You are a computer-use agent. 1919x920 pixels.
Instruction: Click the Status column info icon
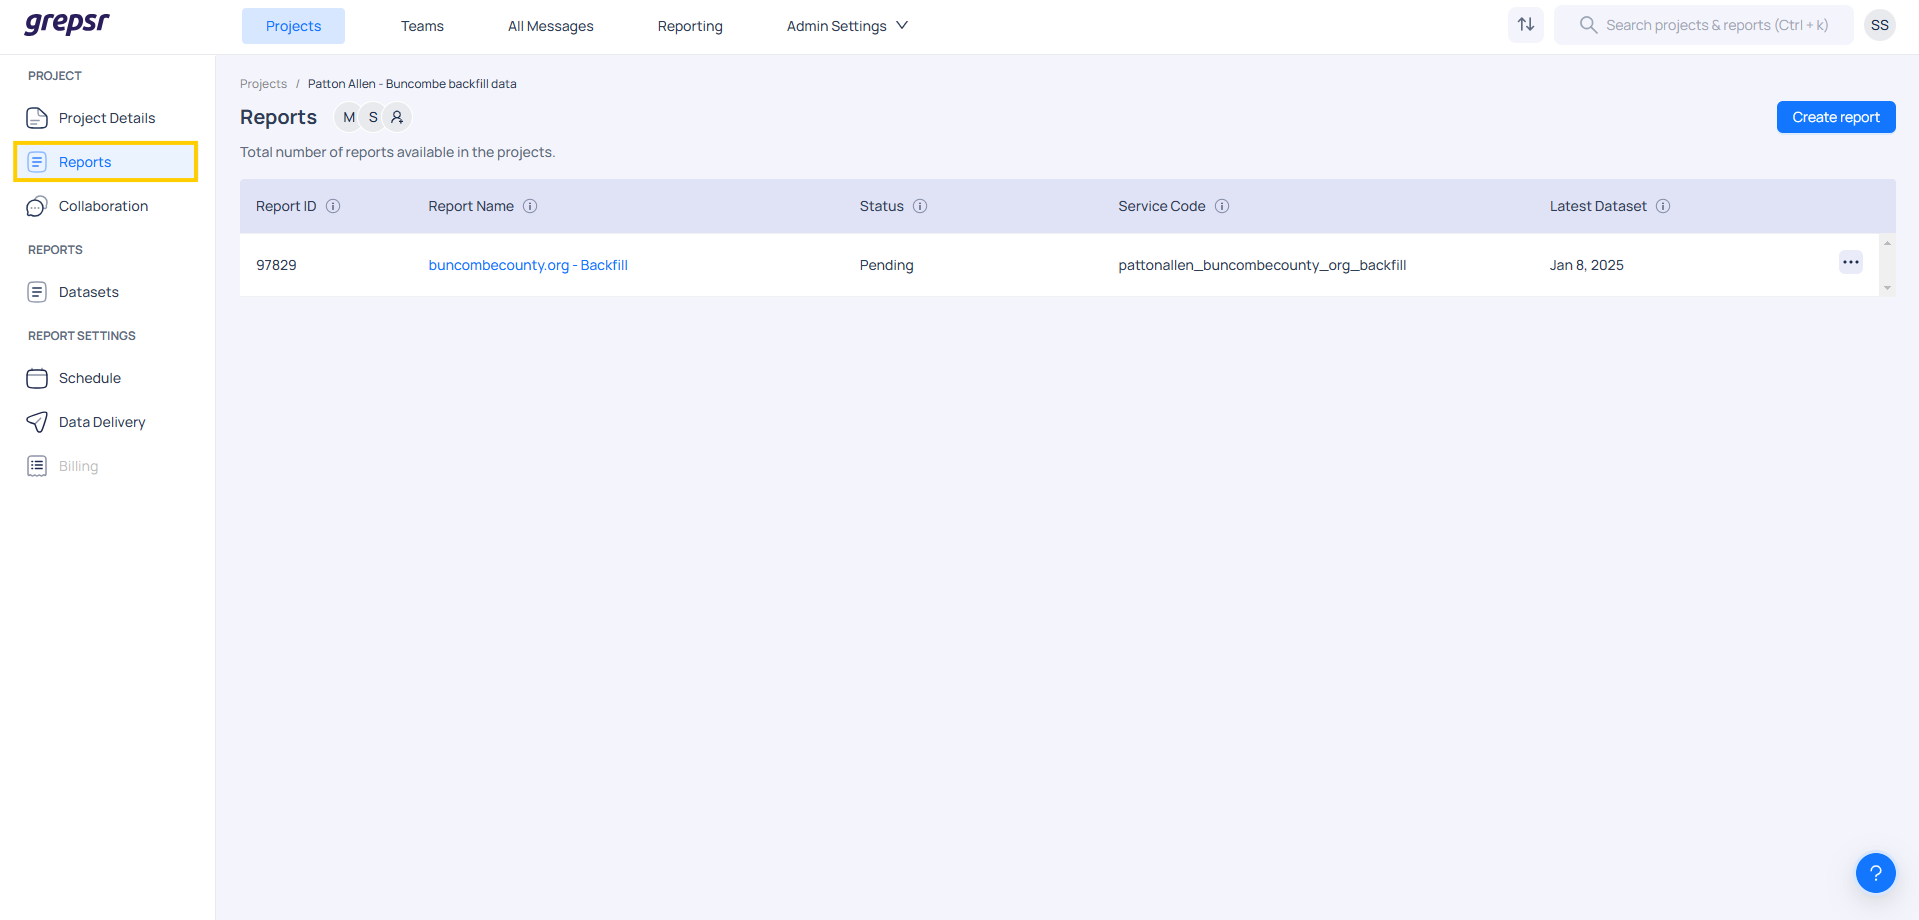920,206
